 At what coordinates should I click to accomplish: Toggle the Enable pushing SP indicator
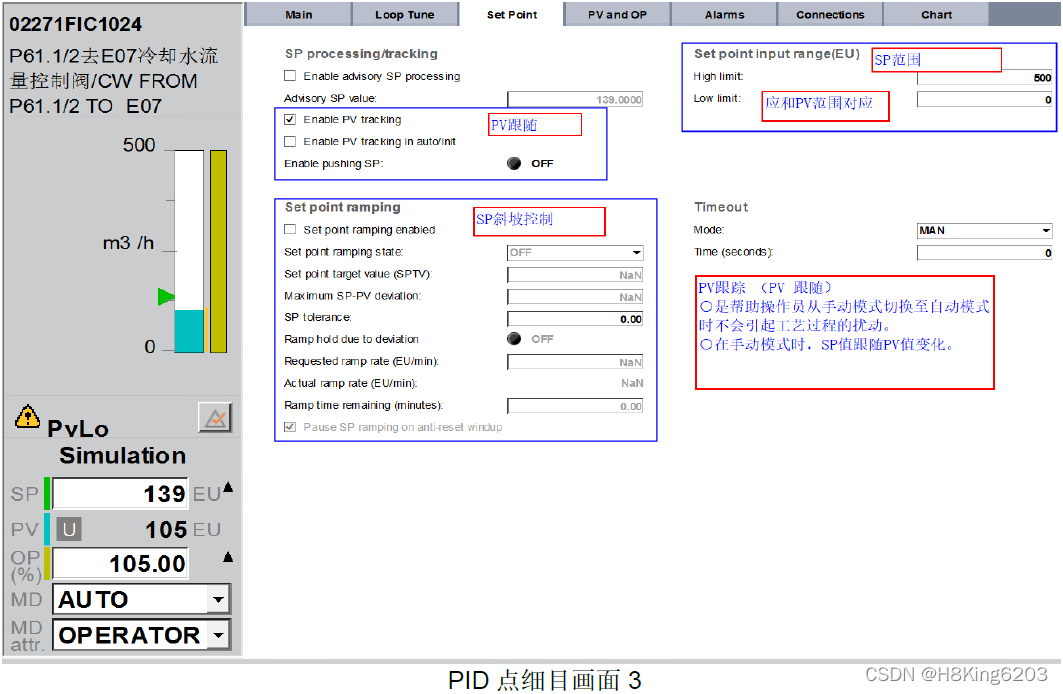click(x=515, y=163)
